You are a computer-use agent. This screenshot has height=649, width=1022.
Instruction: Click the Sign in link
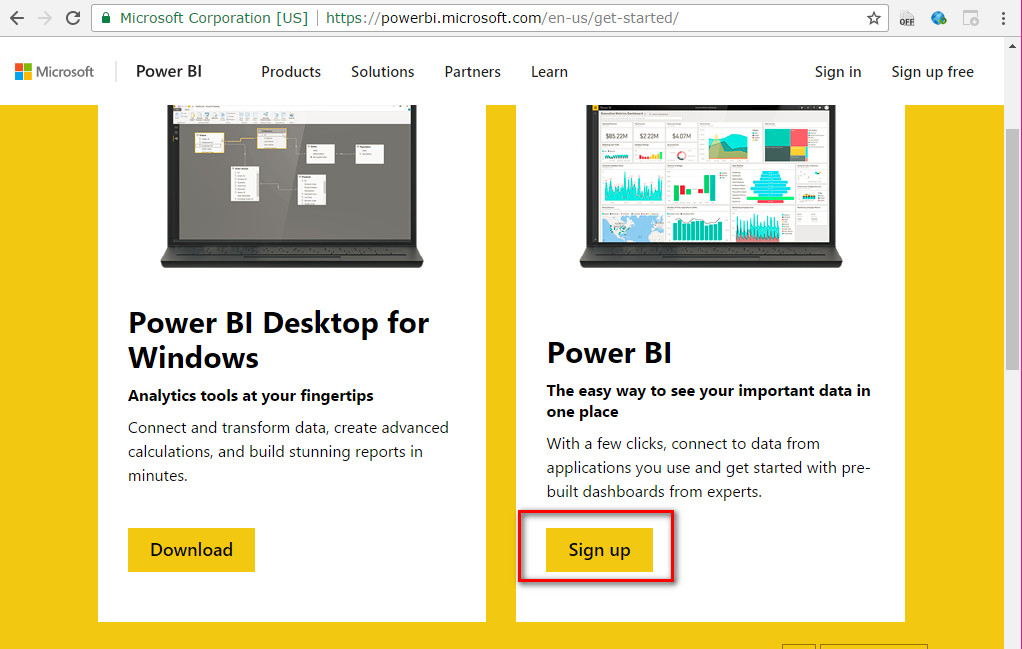click(x=837, y=71)
